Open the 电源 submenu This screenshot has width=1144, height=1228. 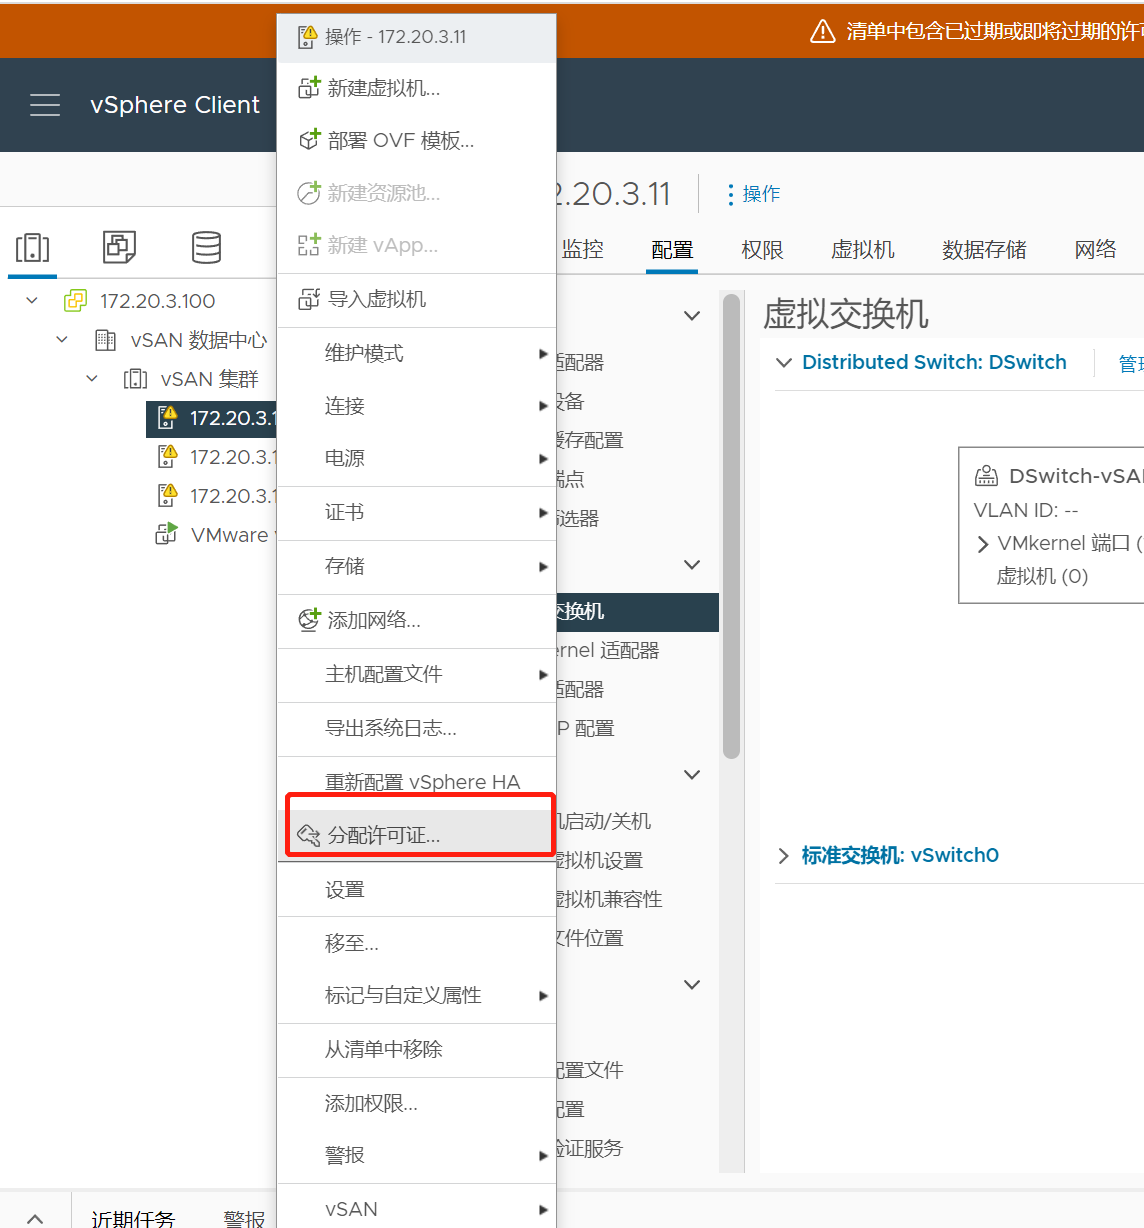point(417,458)
